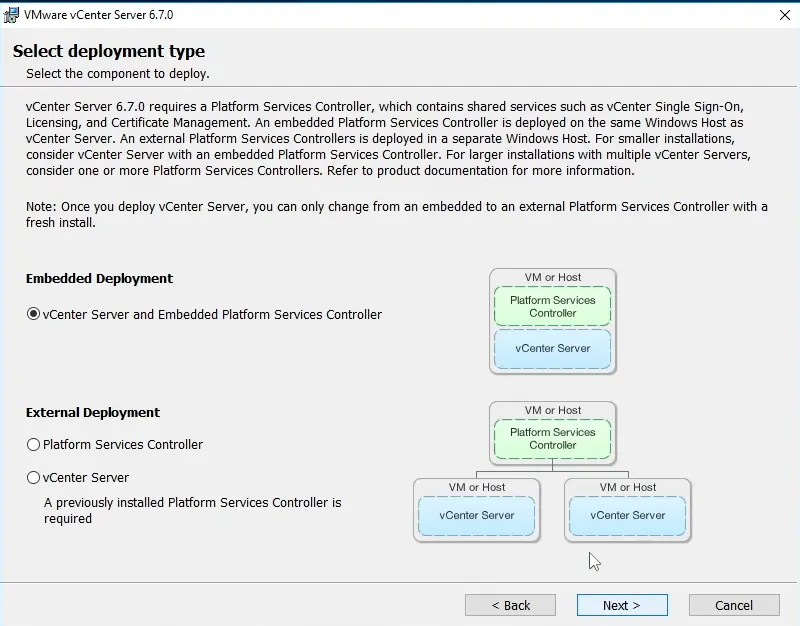Go to the previous step with Back
This screenshot has height=626, width=800.
[510, 605]
